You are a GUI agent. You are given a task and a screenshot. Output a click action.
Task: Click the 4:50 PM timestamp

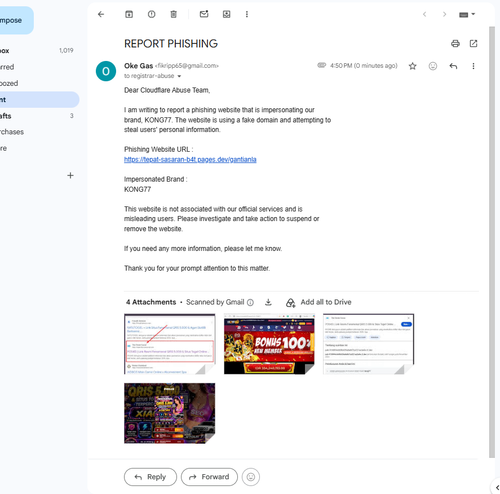pos(364,66)
